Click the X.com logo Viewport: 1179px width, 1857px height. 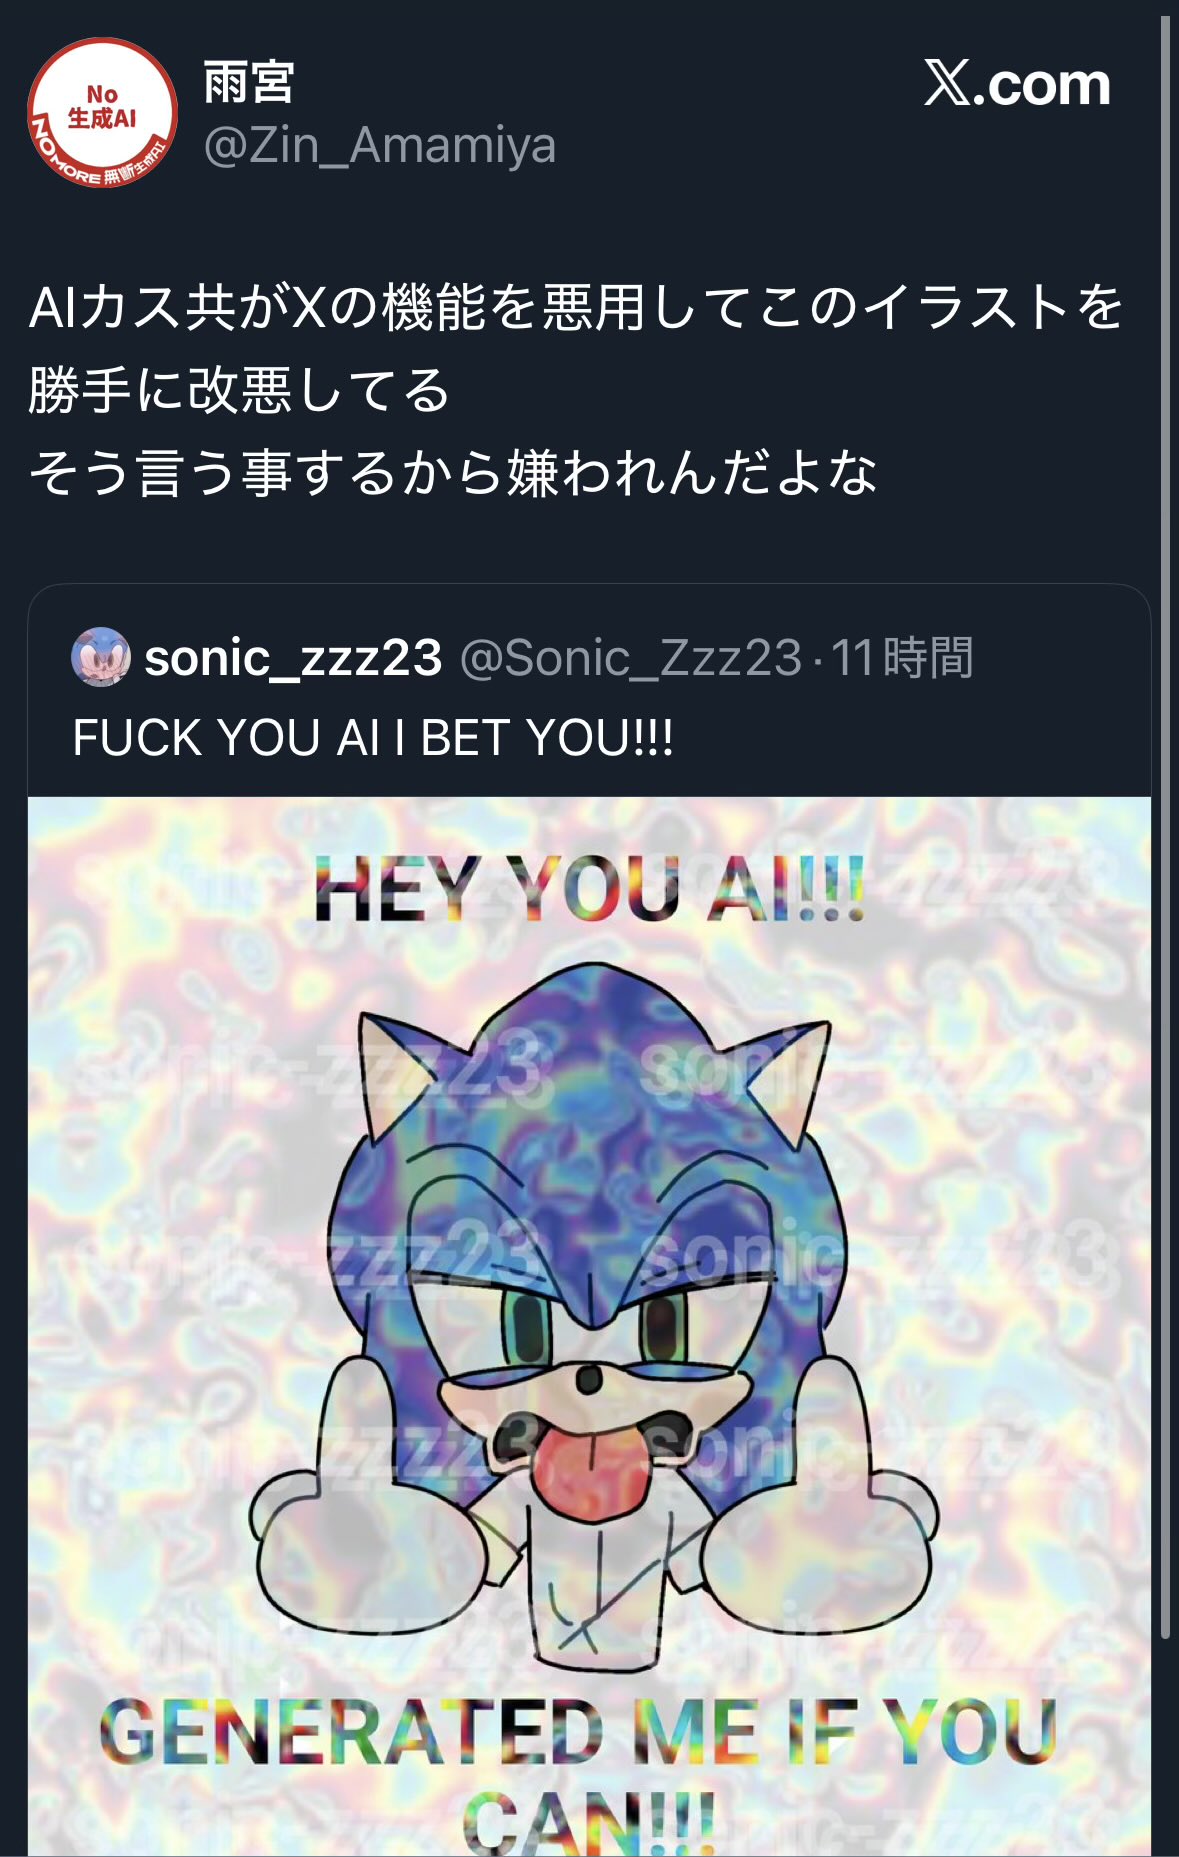coord(1017,84)
